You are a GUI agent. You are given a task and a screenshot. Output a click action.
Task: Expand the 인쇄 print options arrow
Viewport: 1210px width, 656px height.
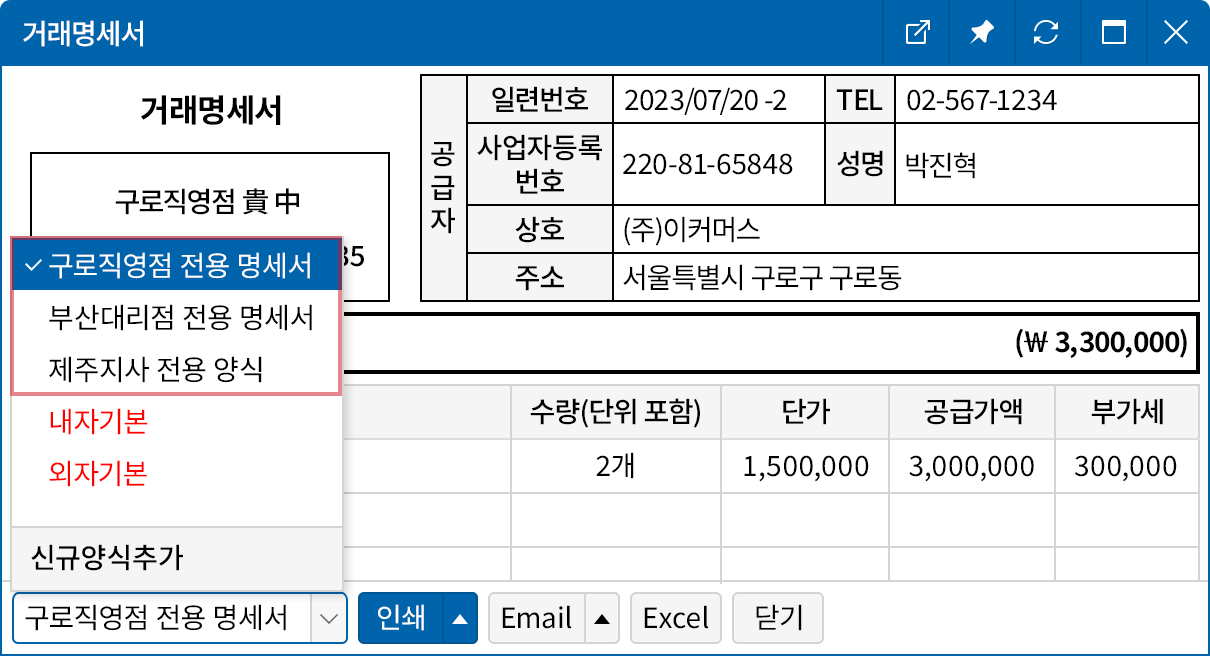point(459,618)
